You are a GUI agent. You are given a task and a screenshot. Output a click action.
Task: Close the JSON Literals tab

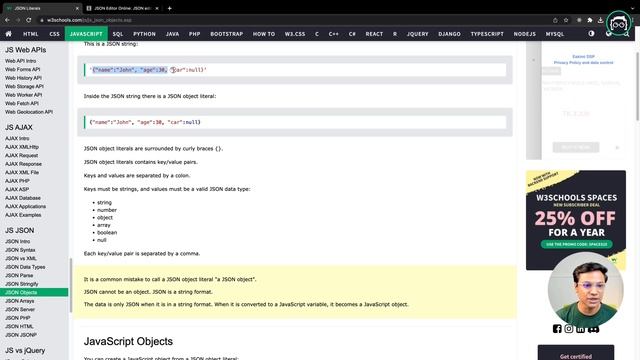click(77, 8)
